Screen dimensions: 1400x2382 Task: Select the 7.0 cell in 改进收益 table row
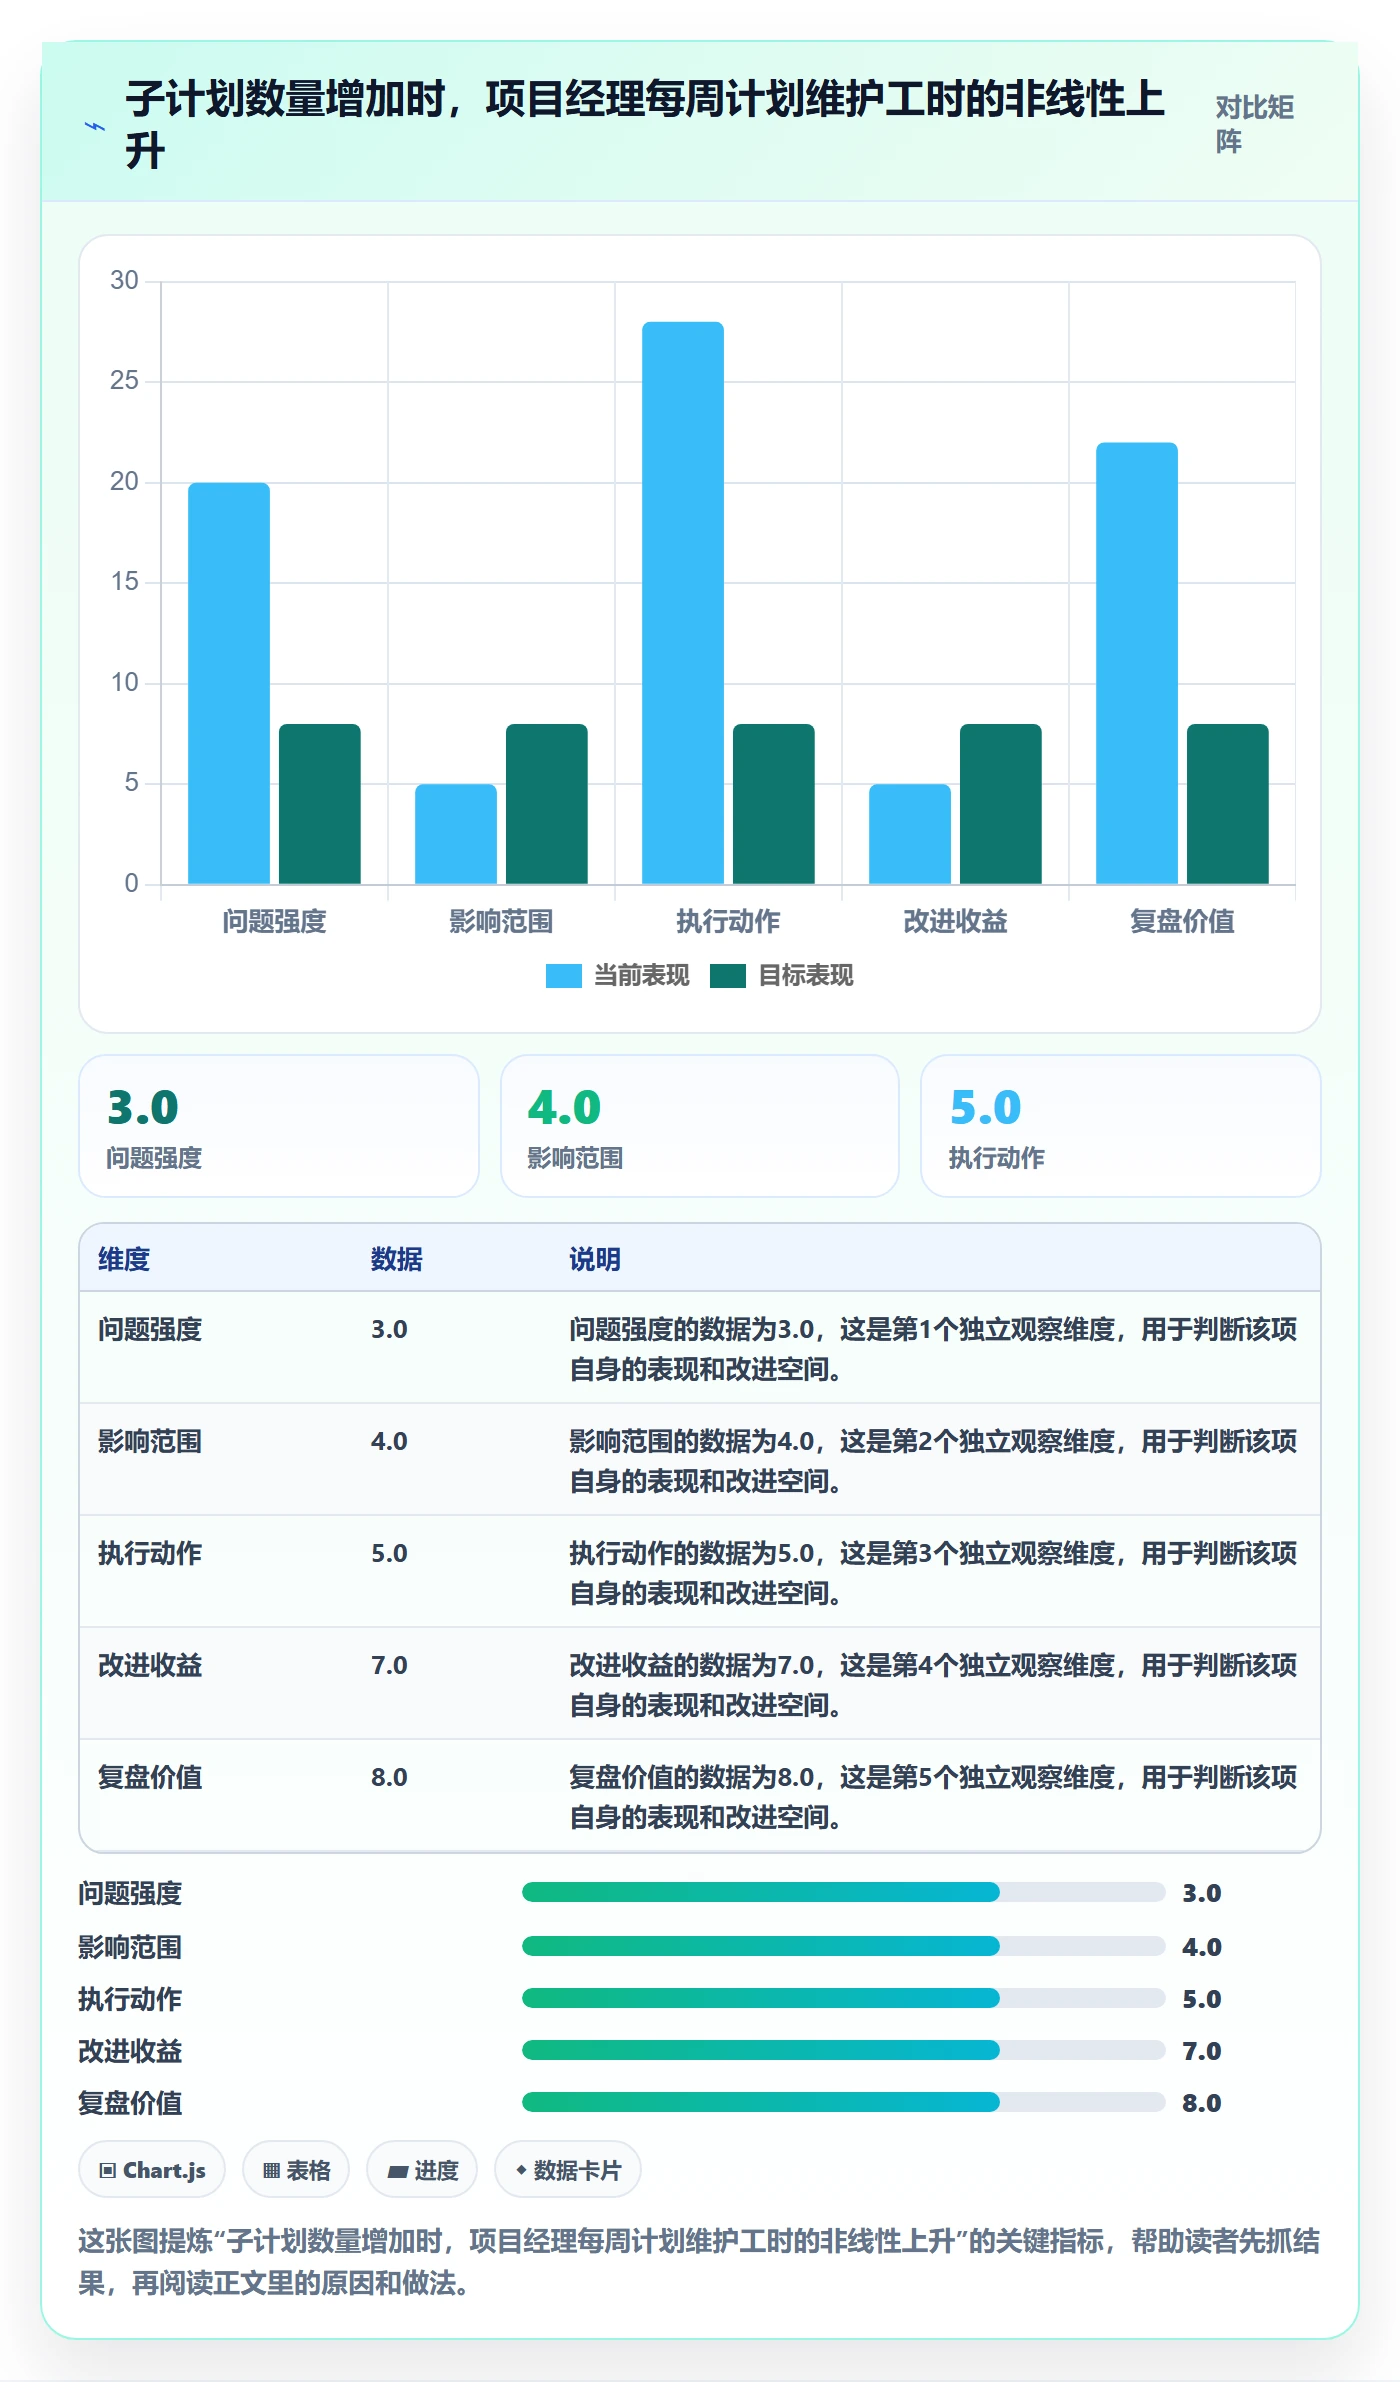point(389,1665)
